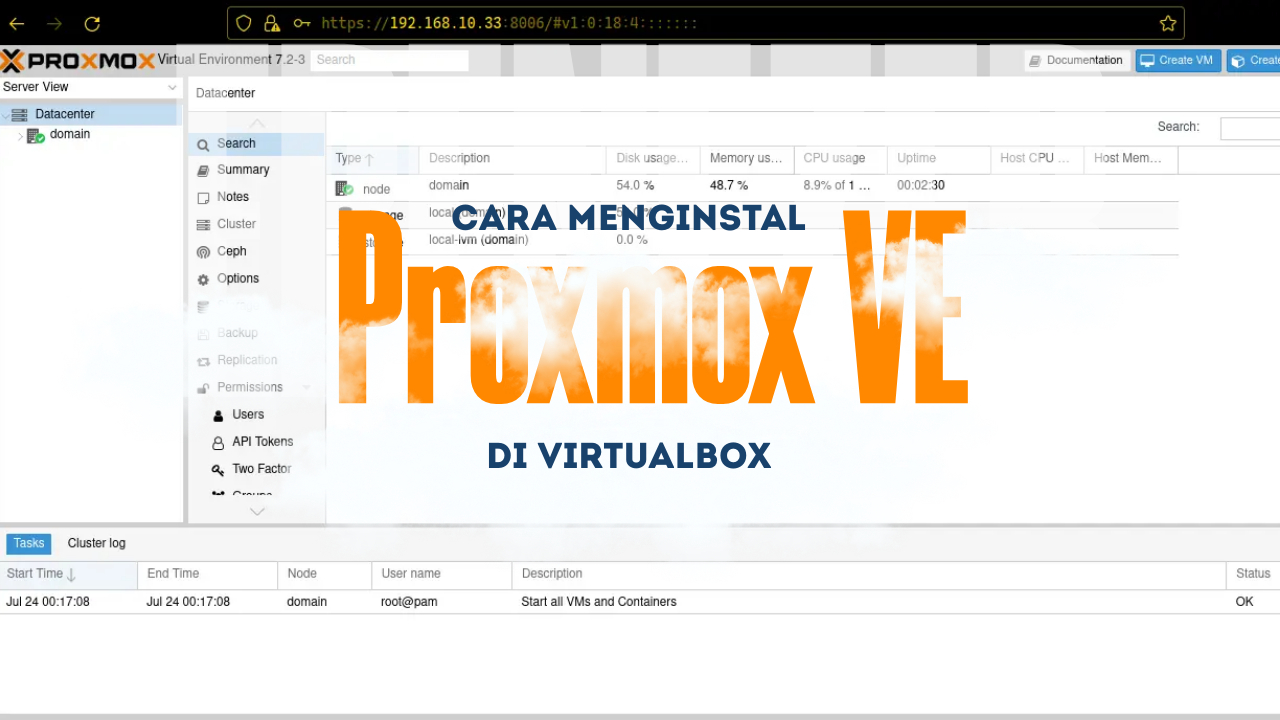The height and width of the screenshot is (720, 1280).
Task: Open the Ceph menu item
Action: [x=256, y=252]
